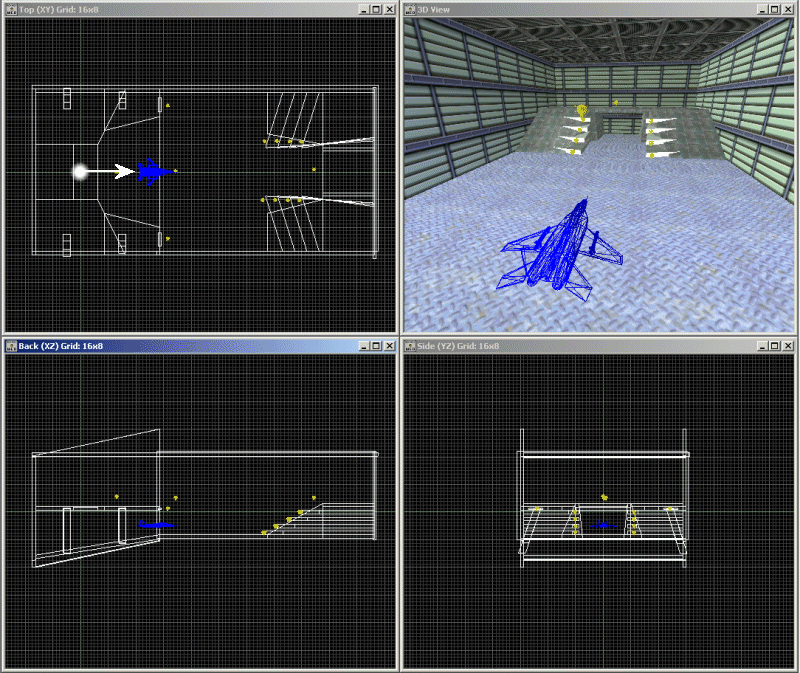
Task: Maximize the 3D View window
Action: click(x=773, y=9)
